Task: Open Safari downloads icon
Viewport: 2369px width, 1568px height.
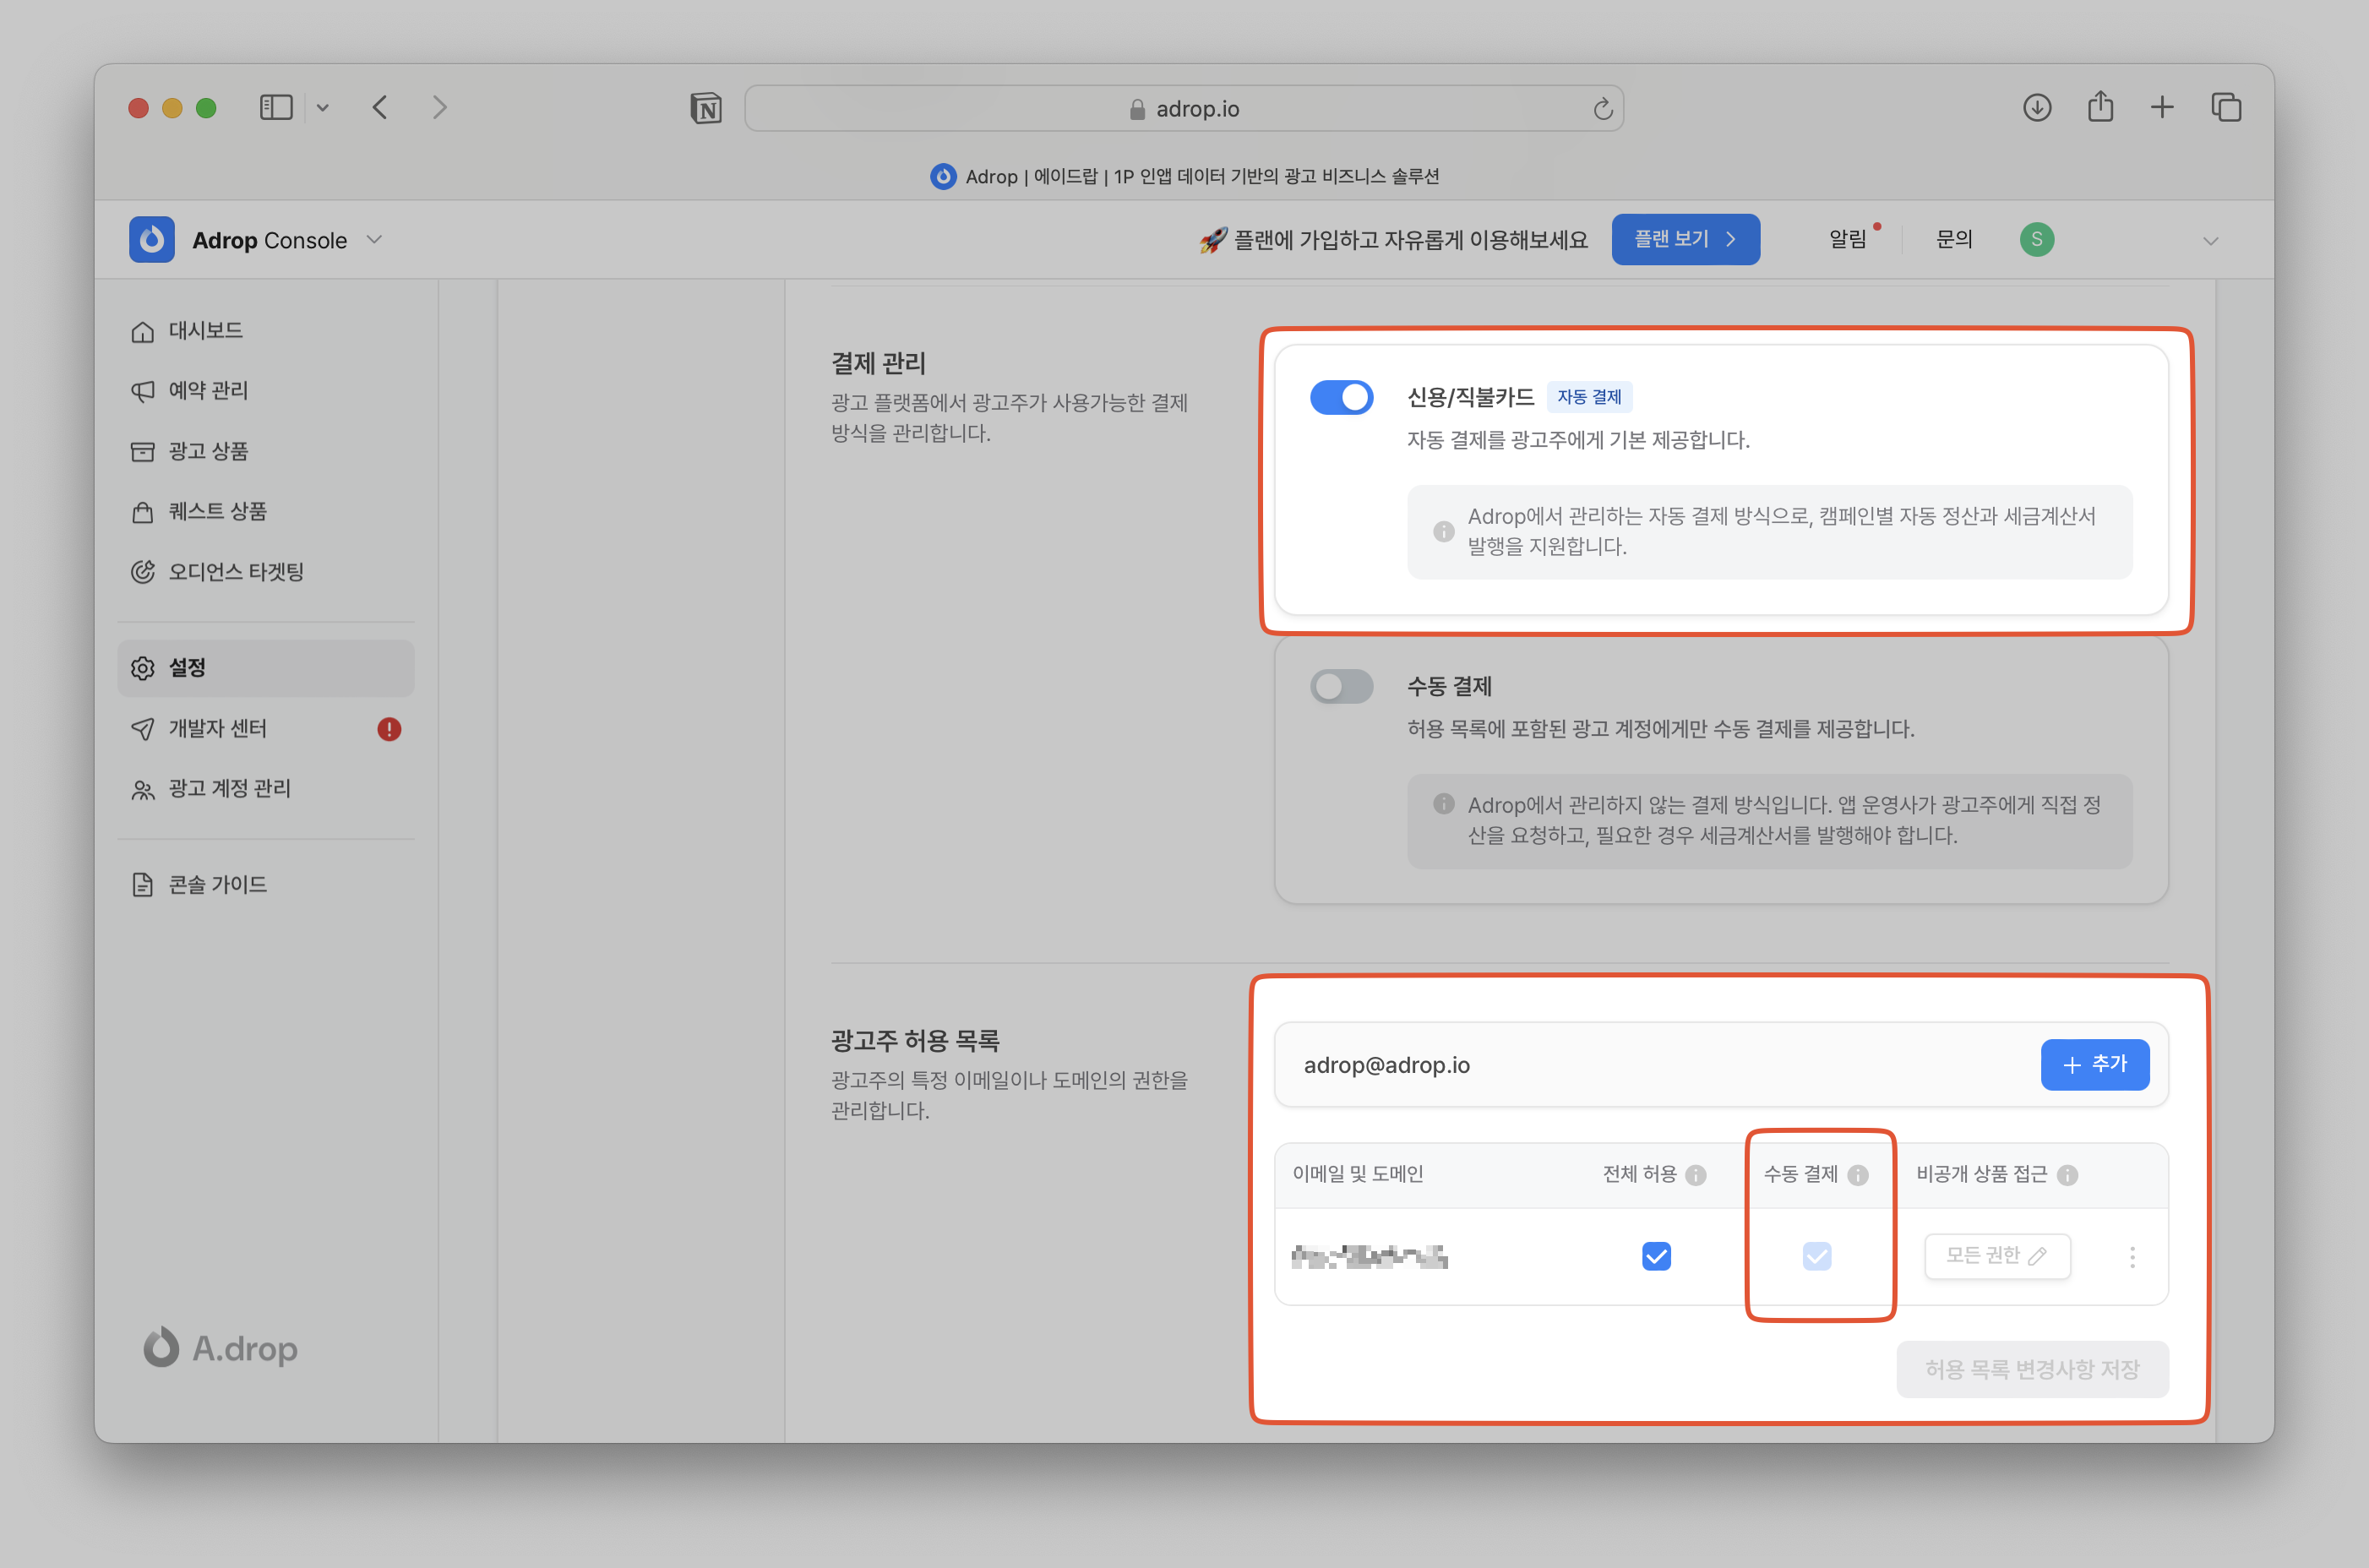Action: tap(2036, 107)
